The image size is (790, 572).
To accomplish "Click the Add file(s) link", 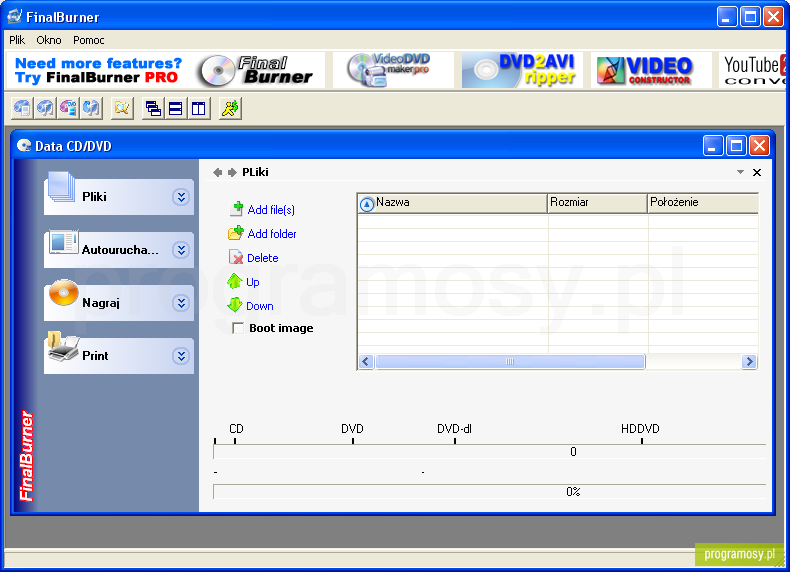I will (x=271, y=210).
